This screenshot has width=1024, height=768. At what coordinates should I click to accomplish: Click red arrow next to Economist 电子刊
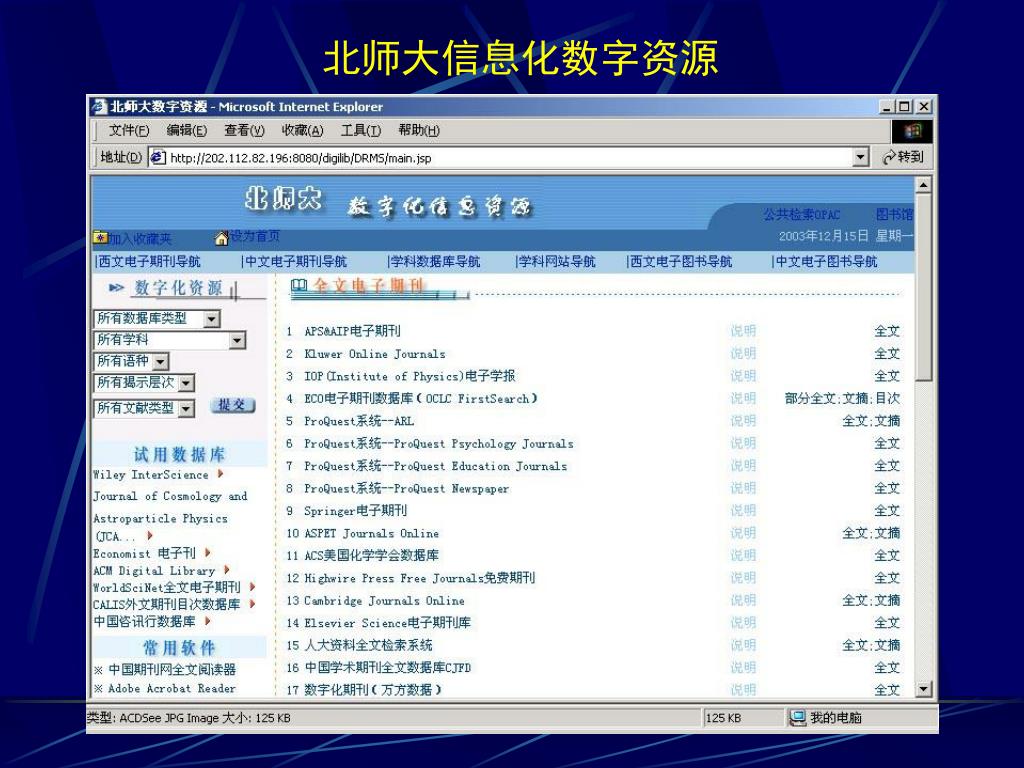[x=207, y=552]
